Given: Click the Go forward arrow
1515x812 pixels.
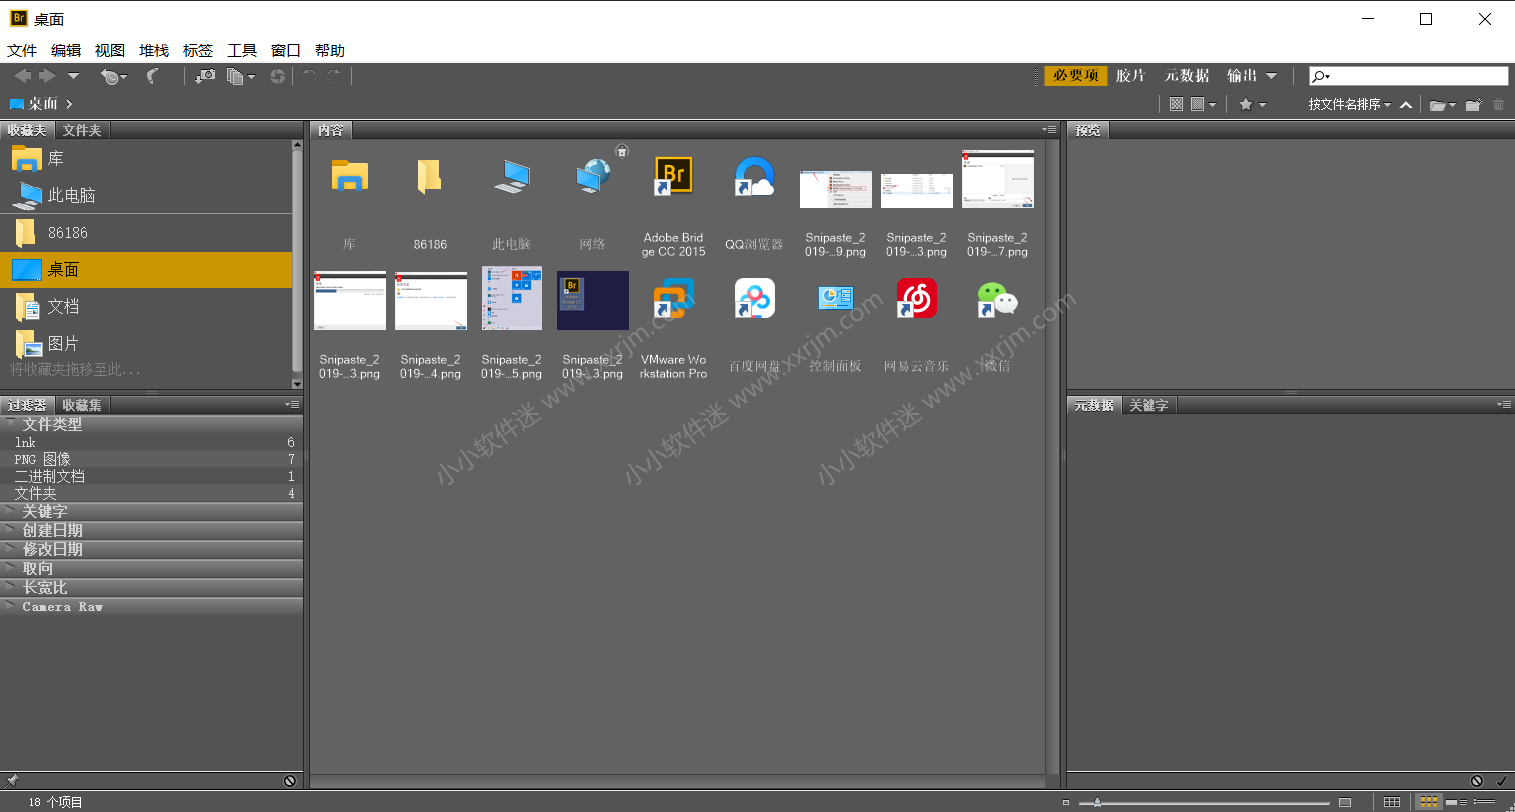Looking at the screenshot, I should [47, 76].
